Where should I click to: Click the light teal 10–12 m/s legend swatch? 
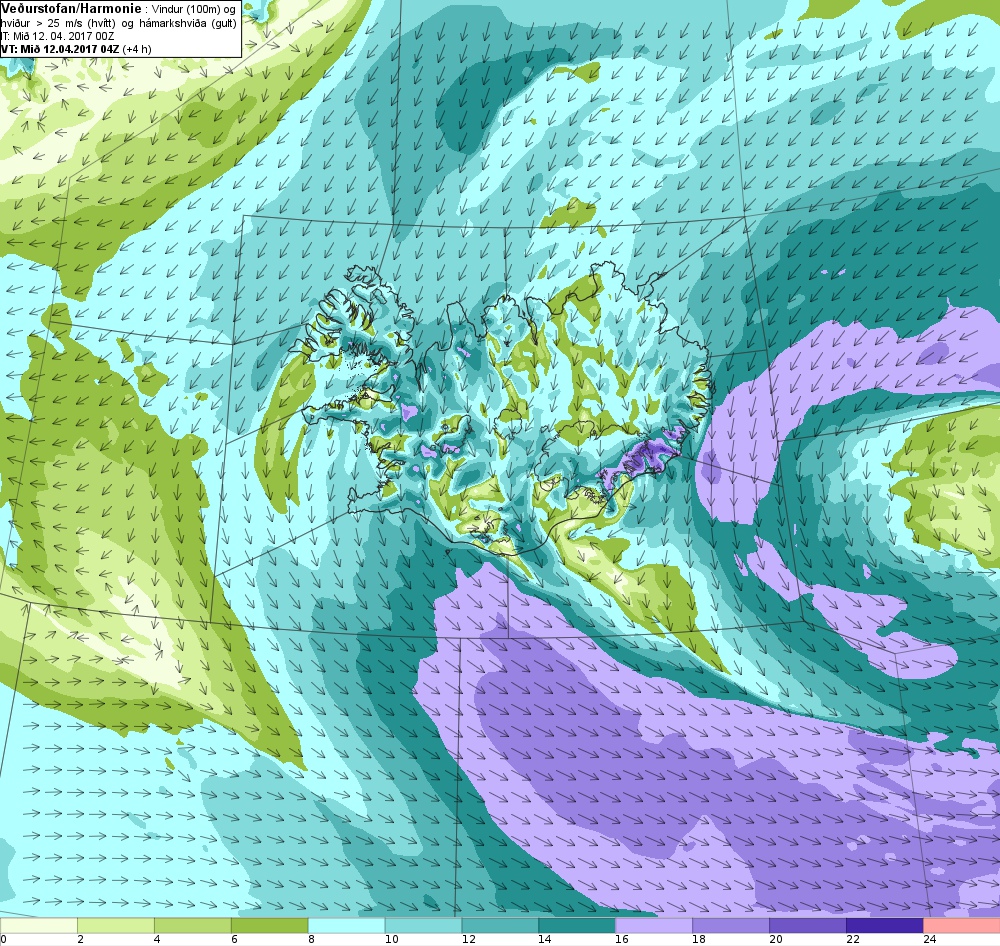(423, 926)
